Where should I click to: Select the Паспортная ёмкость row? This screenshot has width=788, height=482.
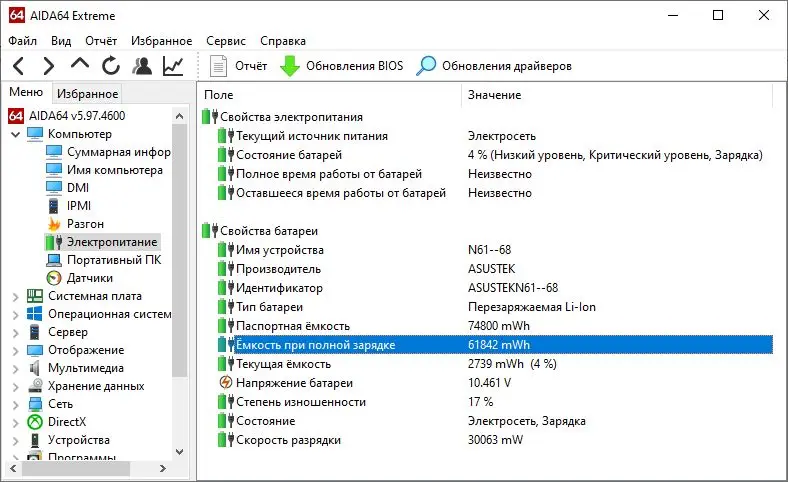tap(495, 326)
